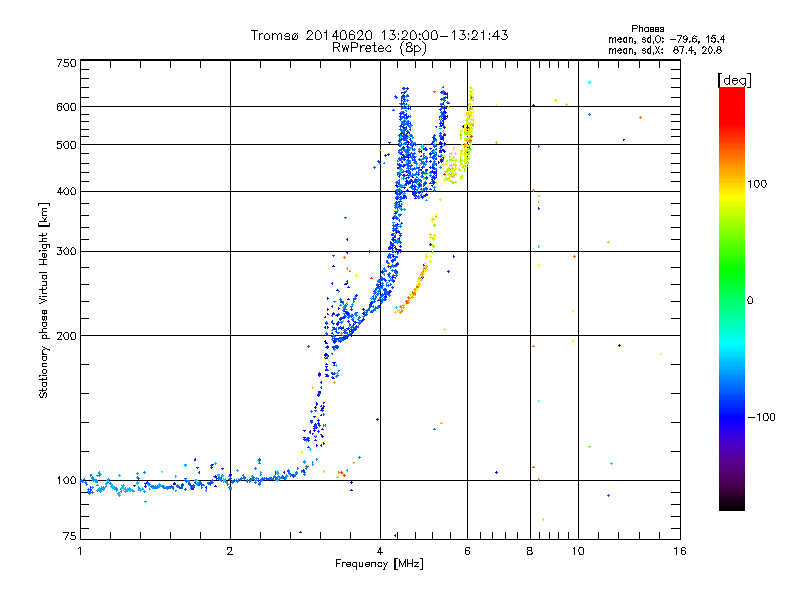Viewport: 800px width, 600px height.
Task: Click the colorbar label '0'
Action: (749, 300)
